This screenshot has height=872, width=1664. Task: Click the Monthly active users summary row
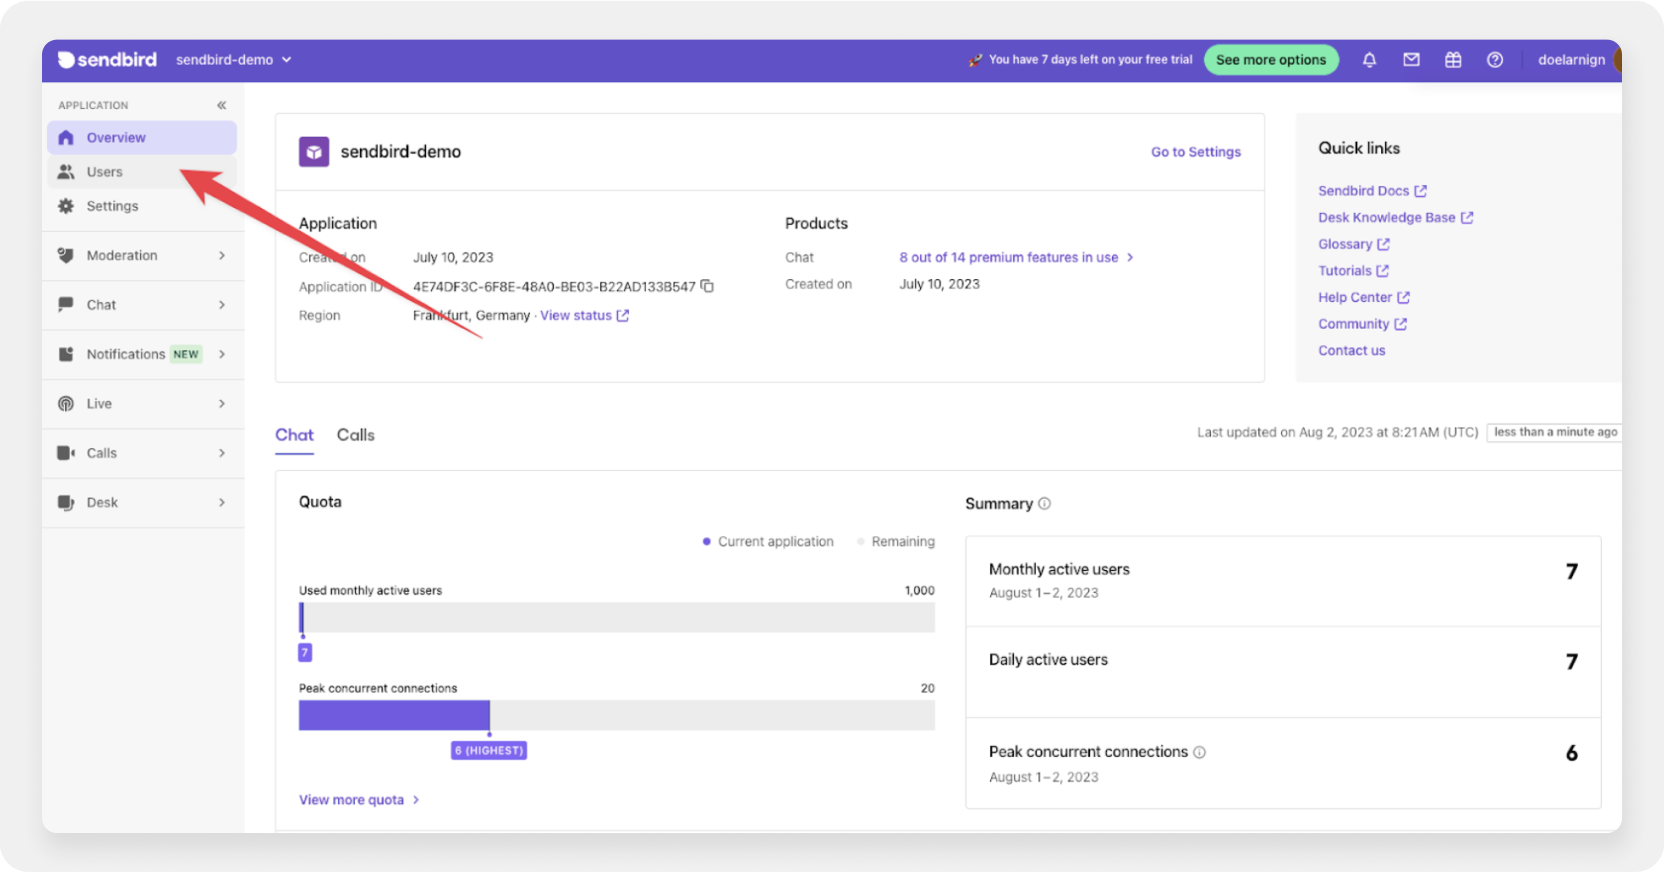(x=1283, y=581)
